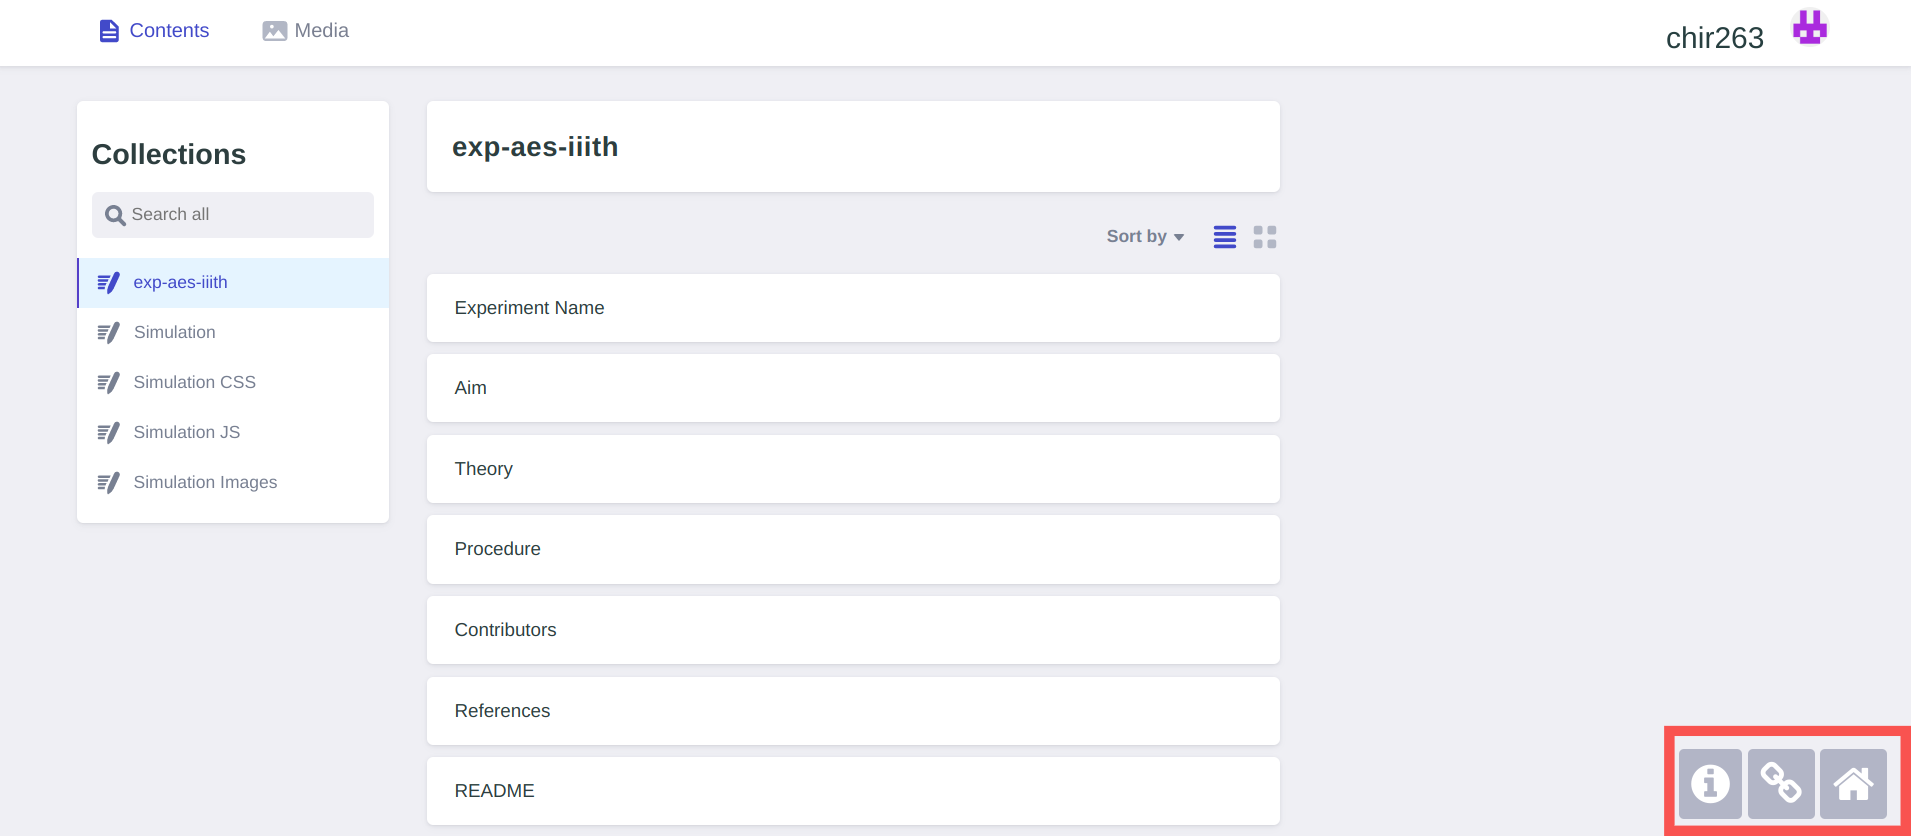This screenshot has height=836, width=1911.
Task: Focus the Search all input field
Action: tap(233, 215)
